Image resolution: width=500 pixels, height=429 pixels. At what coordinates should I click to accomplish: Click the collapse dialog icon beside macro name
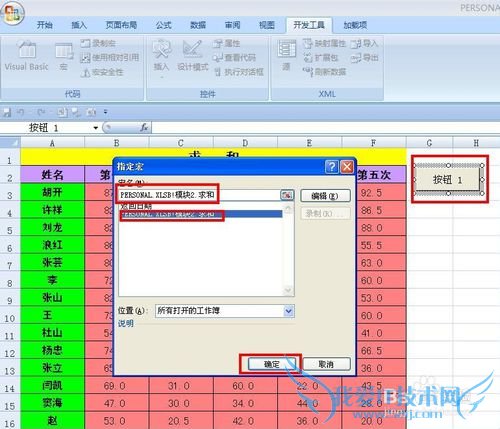coord(287,195)
